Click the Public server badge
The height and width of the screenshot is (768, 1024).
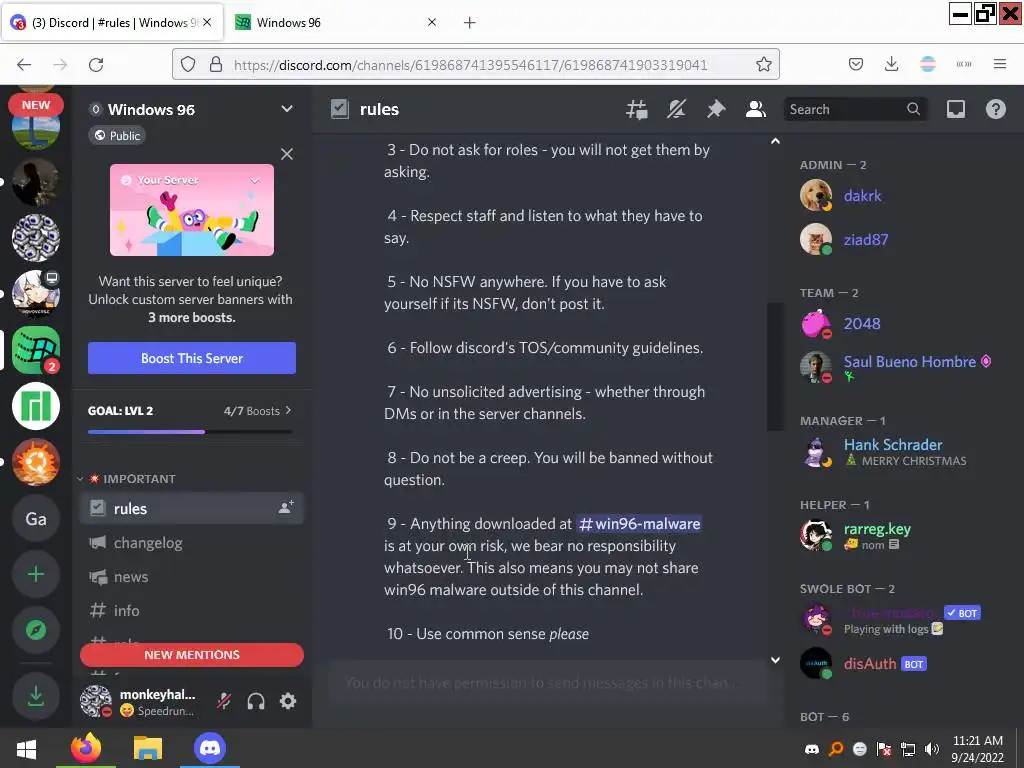tap(118, 135)
